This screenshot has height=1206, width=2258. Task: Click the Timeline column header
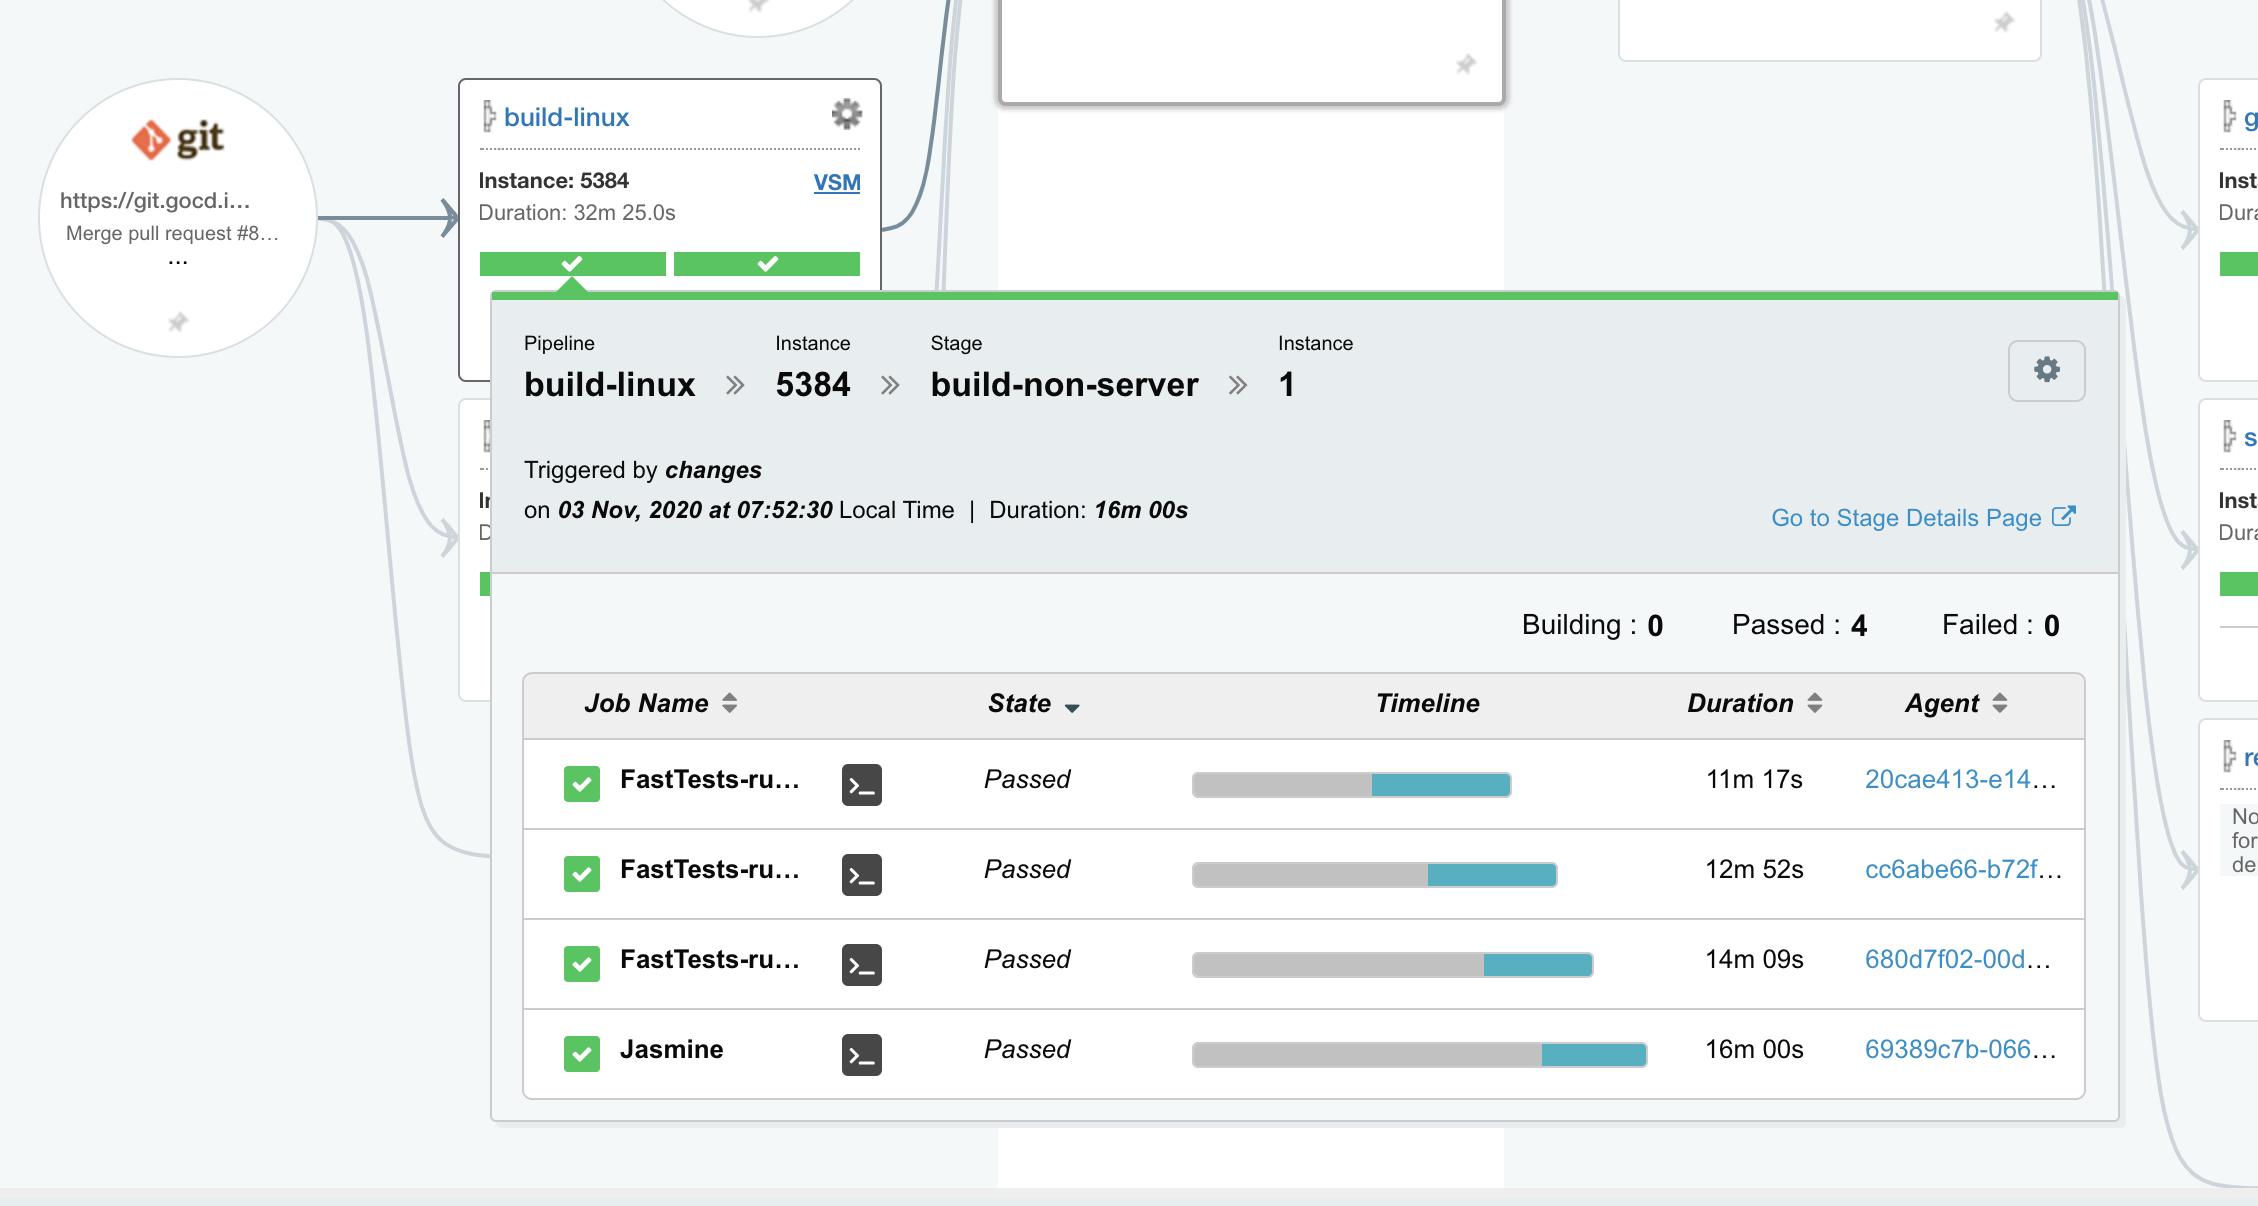tap(1427, 704)
